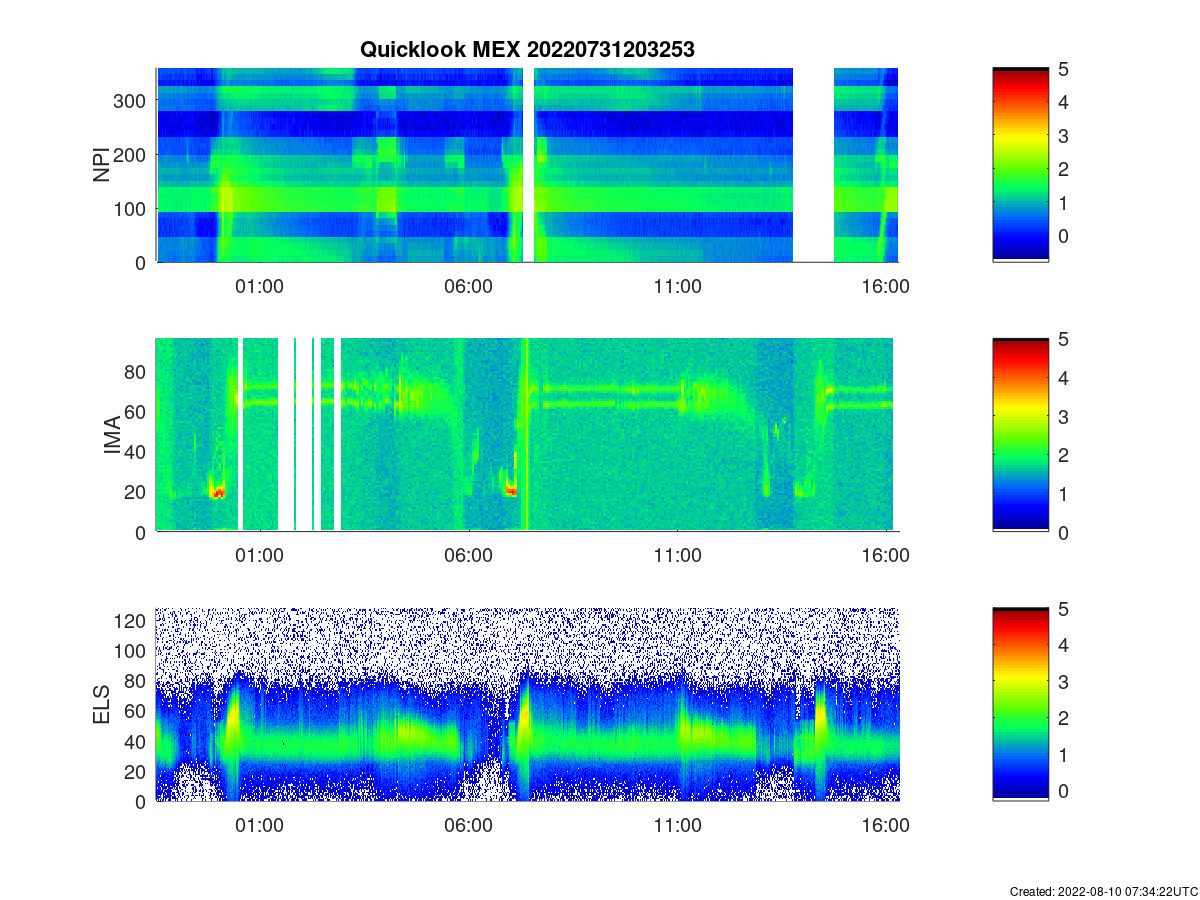Viewport: 1200px width, 900px height.
Task: Click the 300 tick on NPI axis
Action: [x=130, y=101]
